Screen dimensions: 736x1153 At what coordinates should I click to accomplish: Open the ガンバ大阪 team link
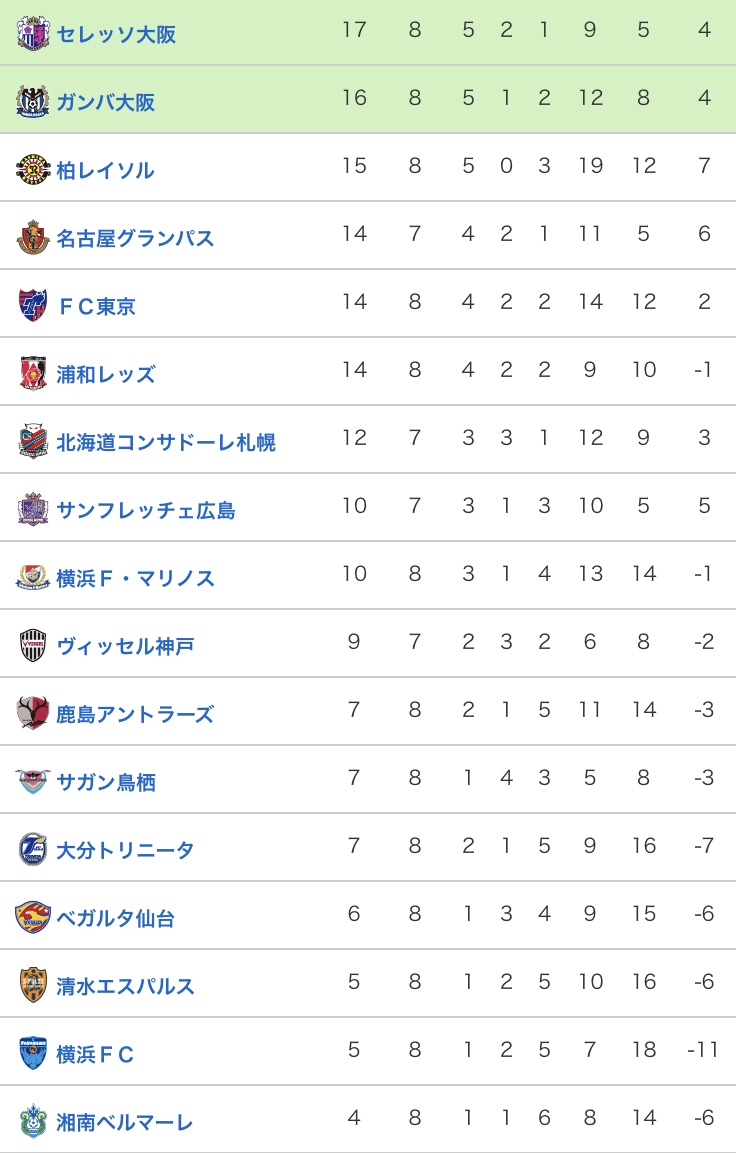(x=106, y=102)
